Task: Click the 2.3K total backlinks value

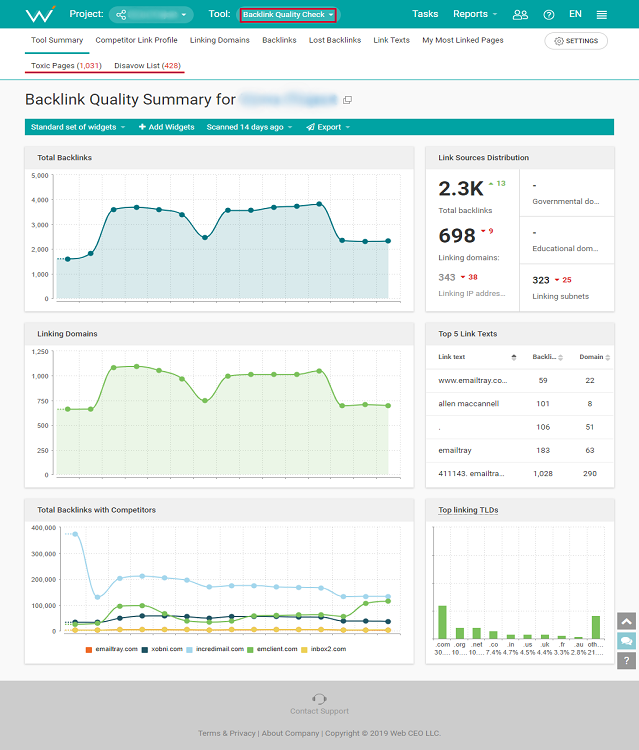Action: pyautogui.click(x=461, y=188)
